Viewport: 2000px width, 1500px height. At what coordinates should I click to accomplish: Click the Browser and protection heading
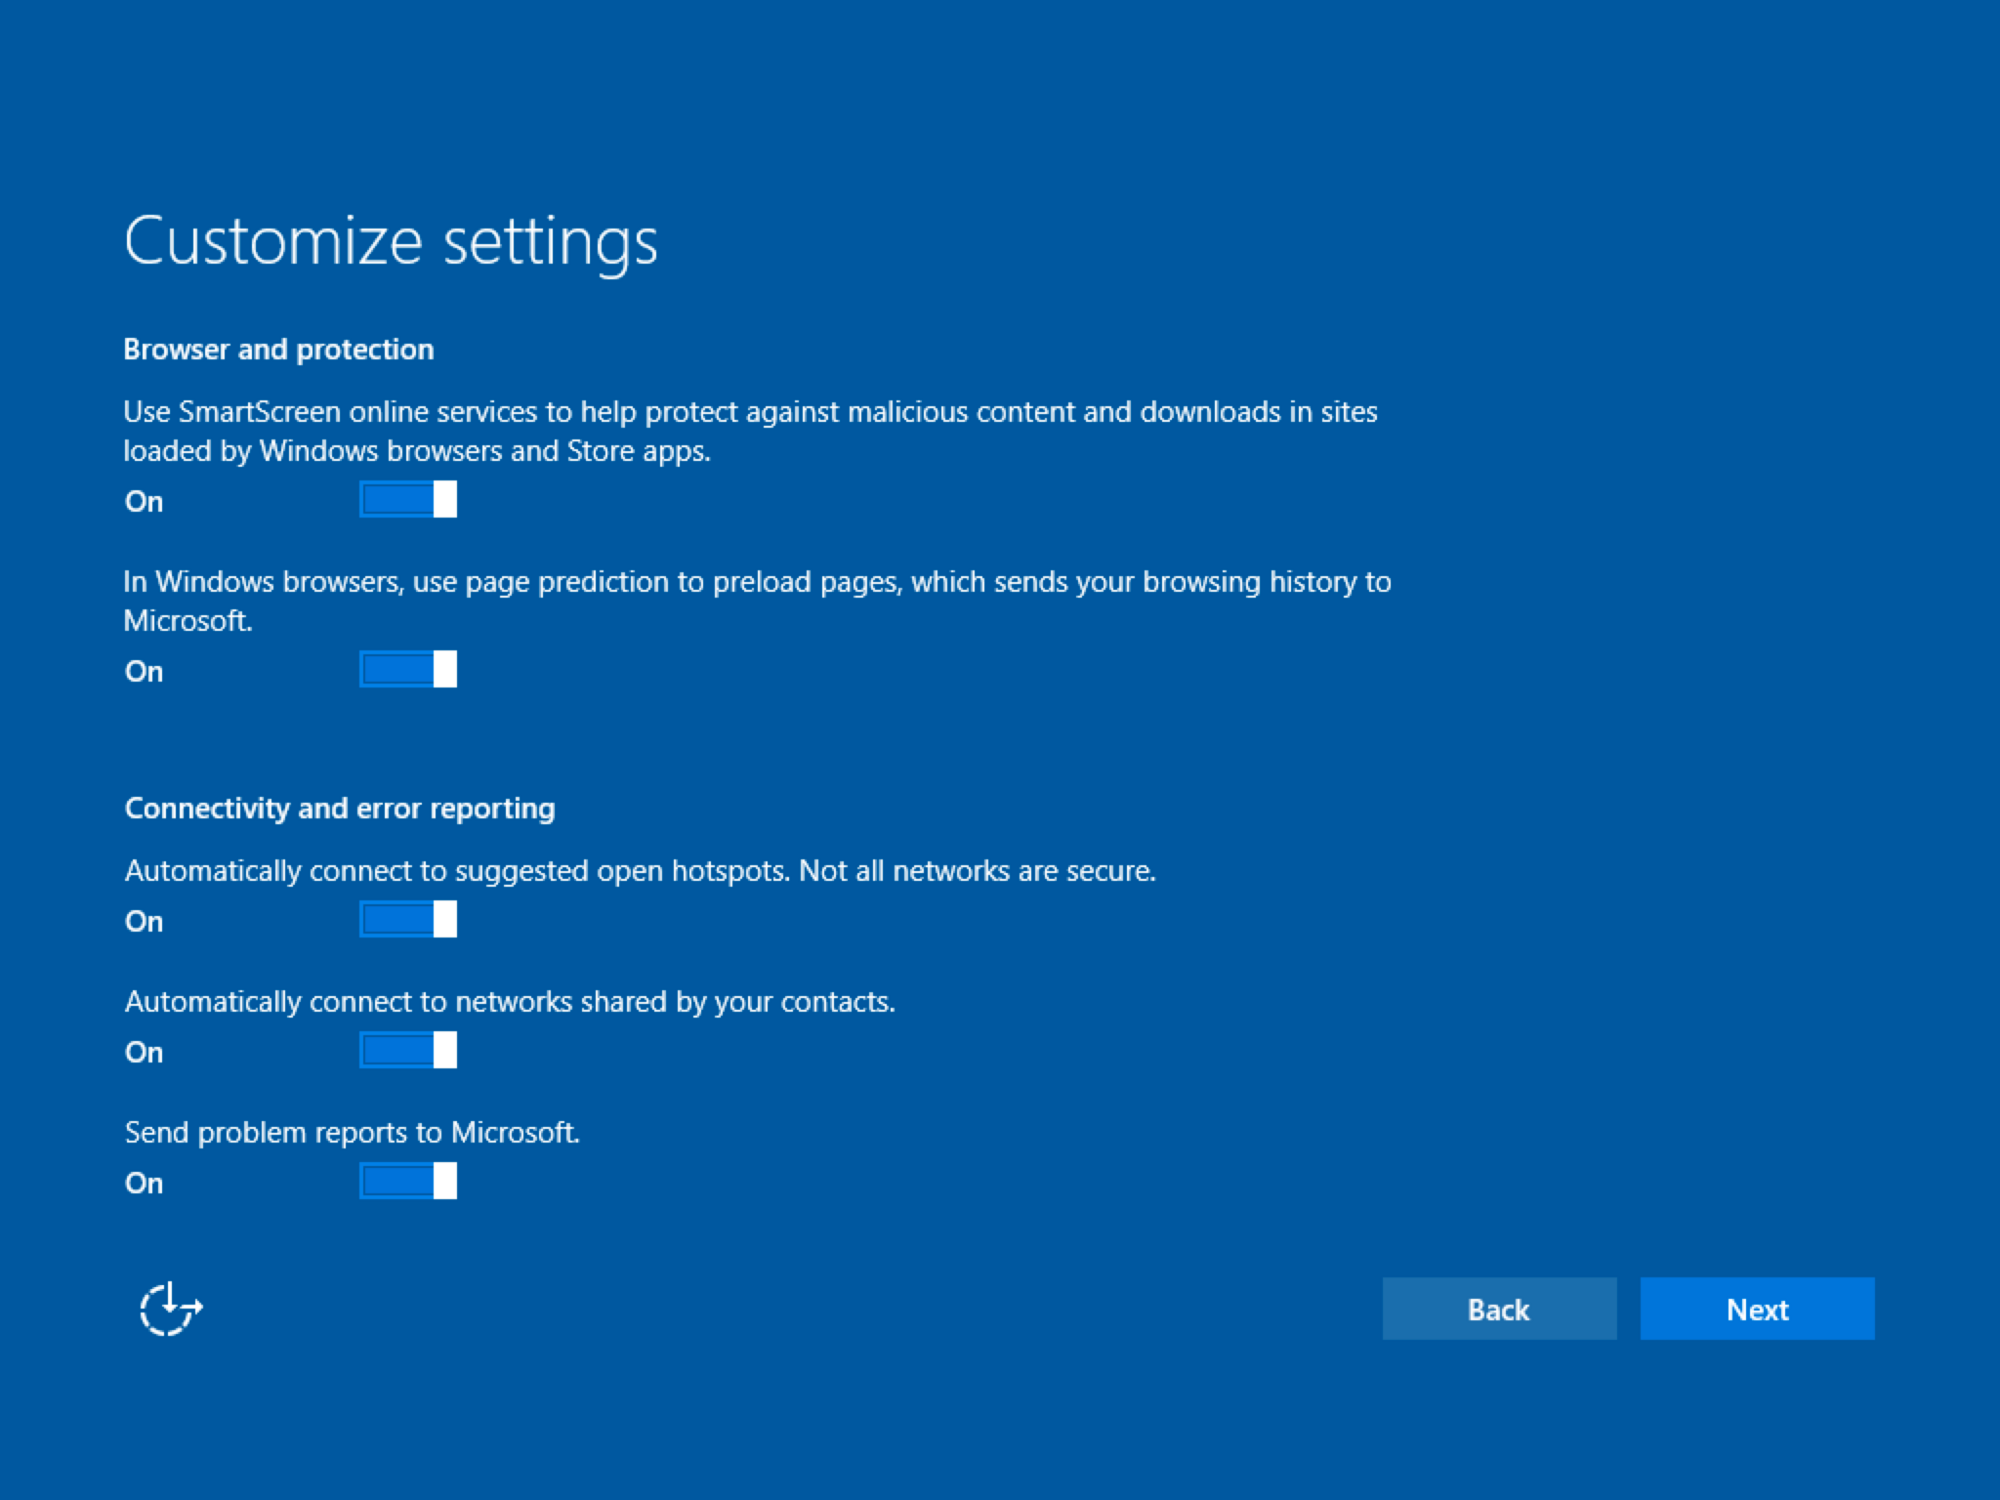(278, 349)
